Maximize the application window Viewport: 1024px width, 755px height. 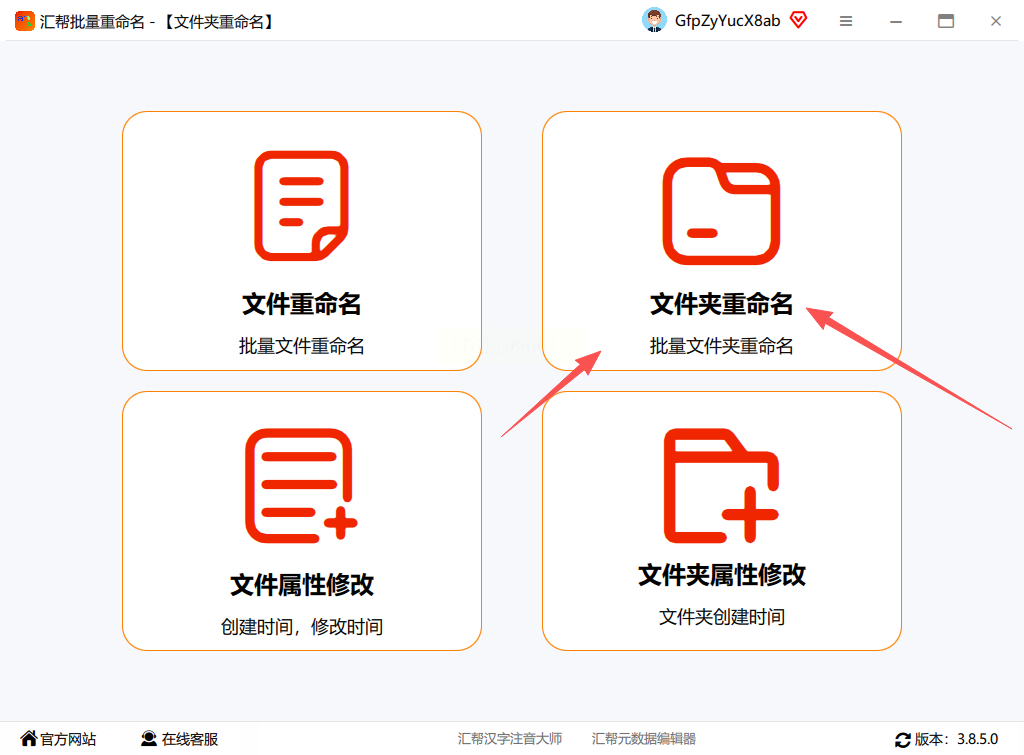coord(946,21)
